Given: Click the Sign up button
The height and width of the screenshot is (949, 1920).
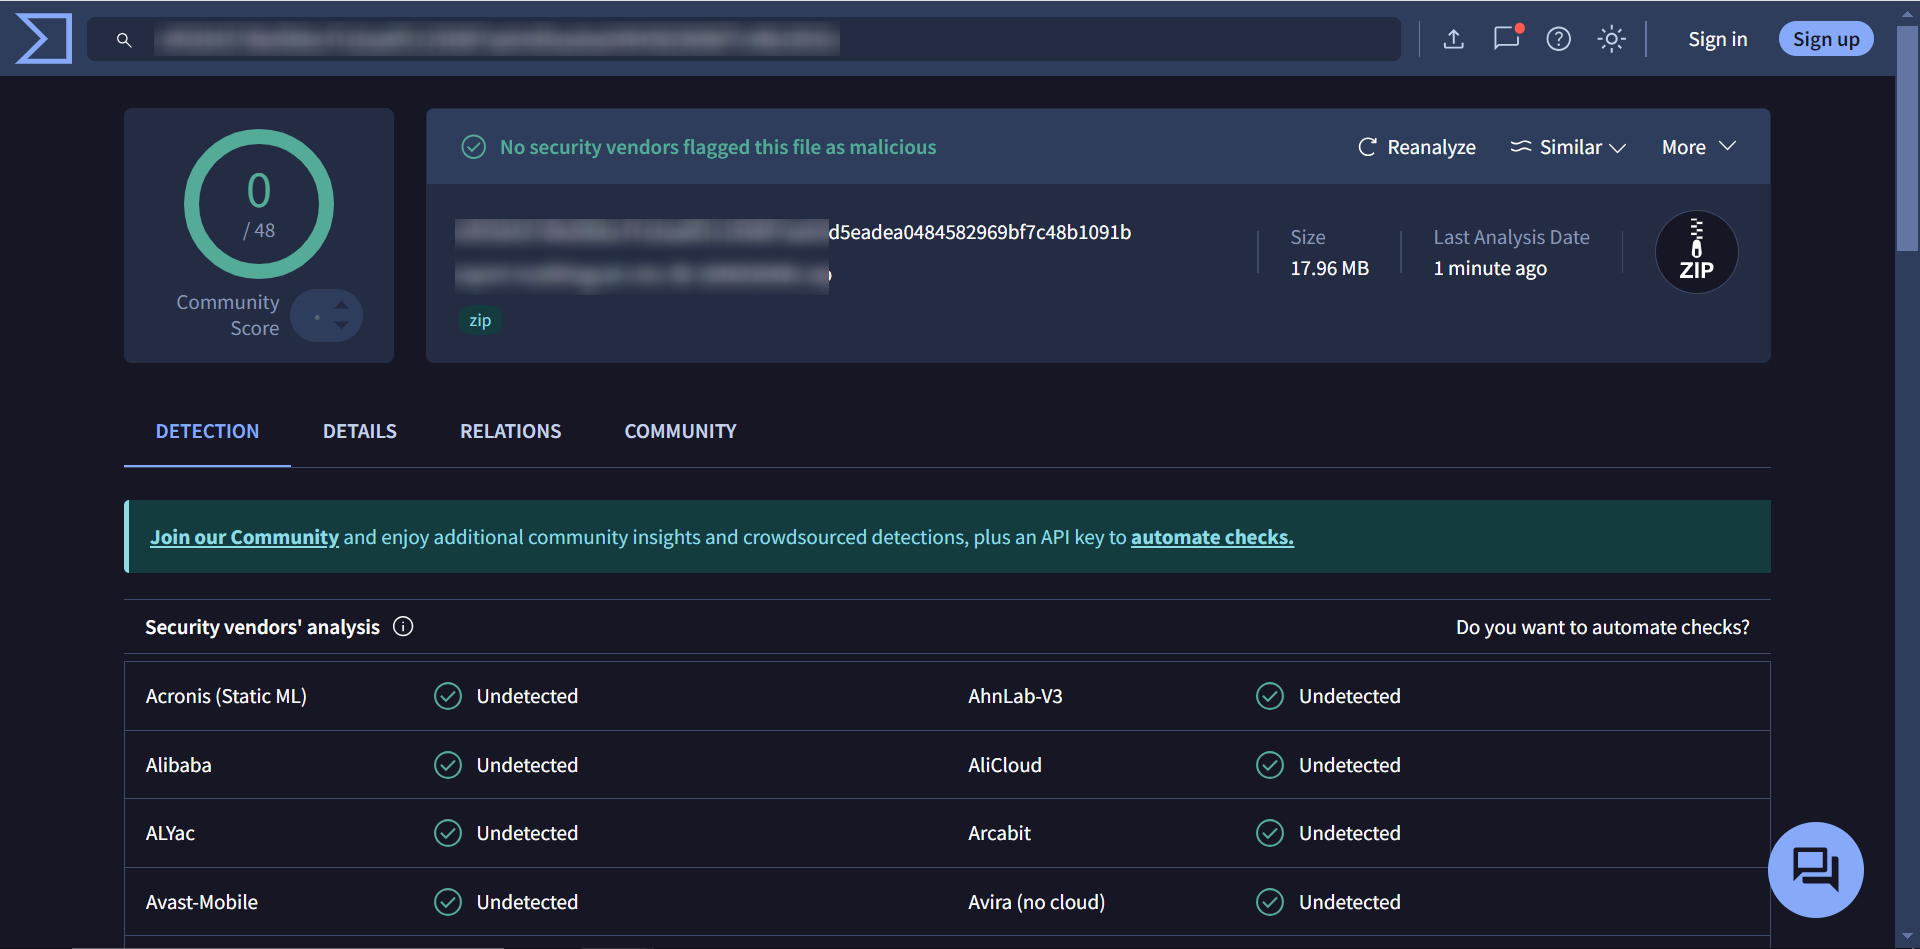Looking at the screenshot, I should point(1825,38).
